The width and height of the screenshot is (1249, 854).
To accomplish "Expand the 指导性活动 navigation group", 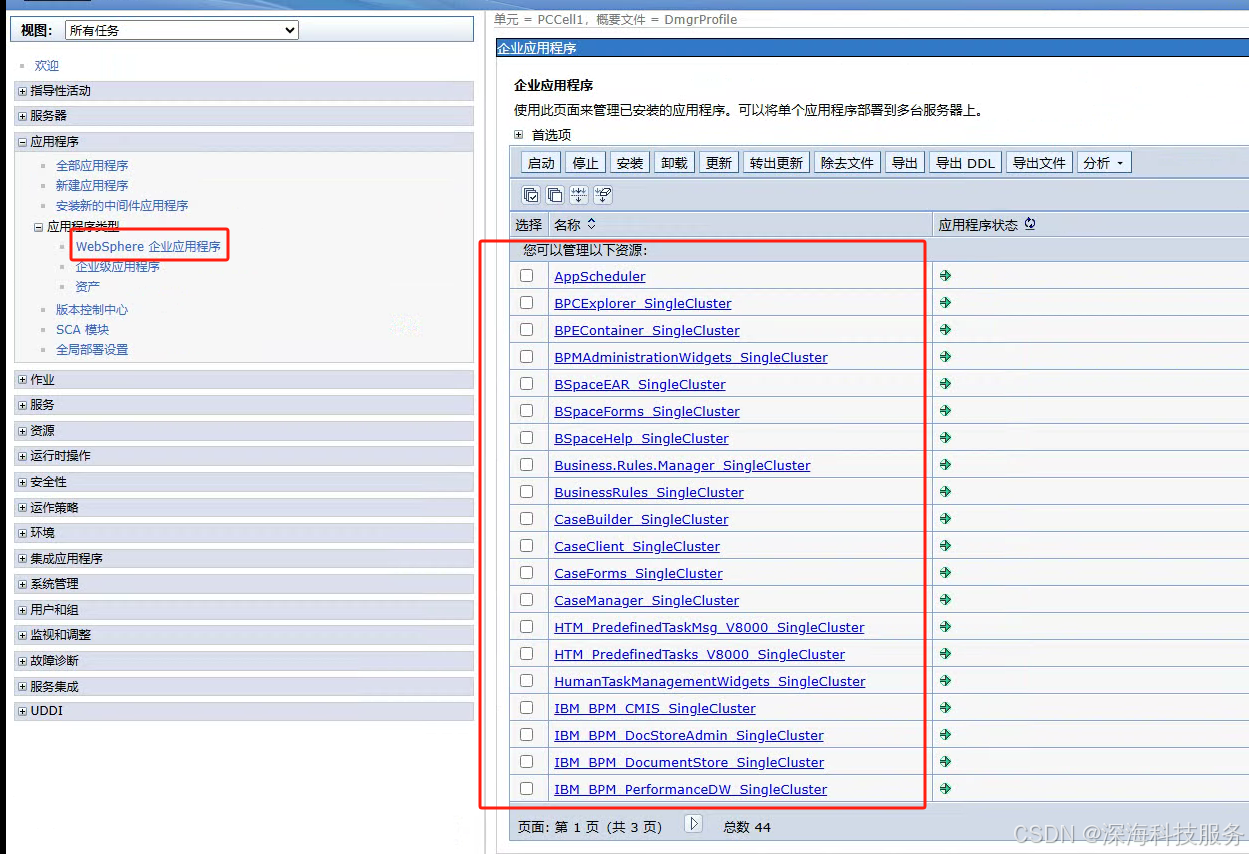I will [23, 91].
